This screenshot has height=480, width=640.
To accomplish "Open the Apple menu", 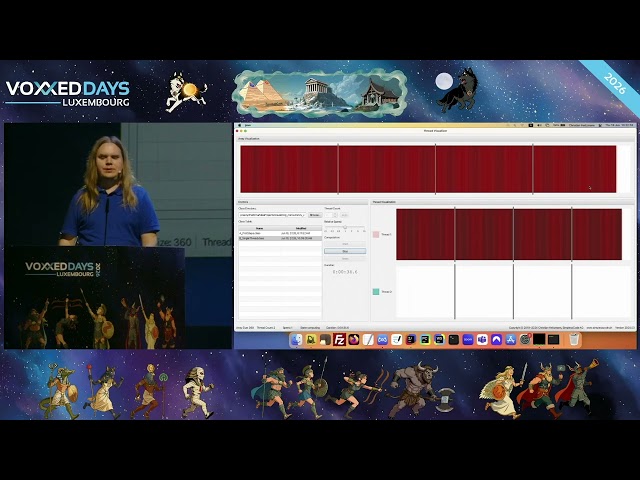I will click(239, 125).
